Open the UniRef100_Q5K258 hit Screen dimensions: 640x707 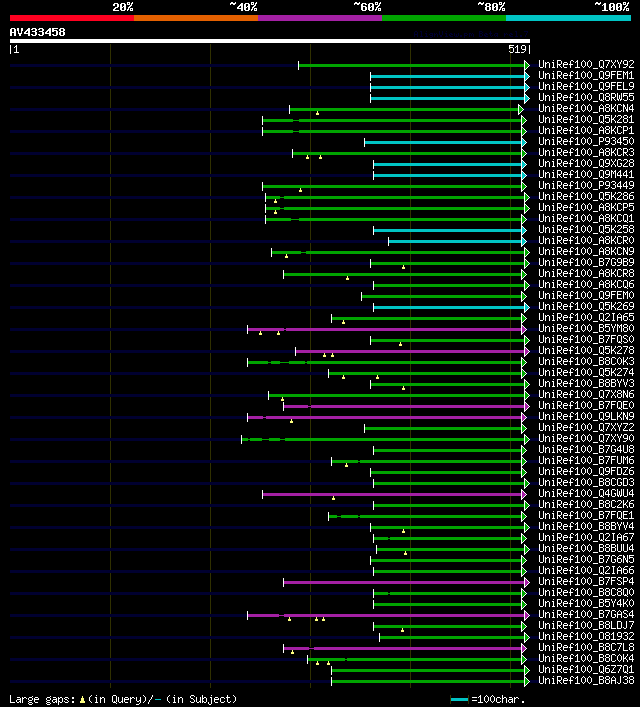tap(586, 230)
